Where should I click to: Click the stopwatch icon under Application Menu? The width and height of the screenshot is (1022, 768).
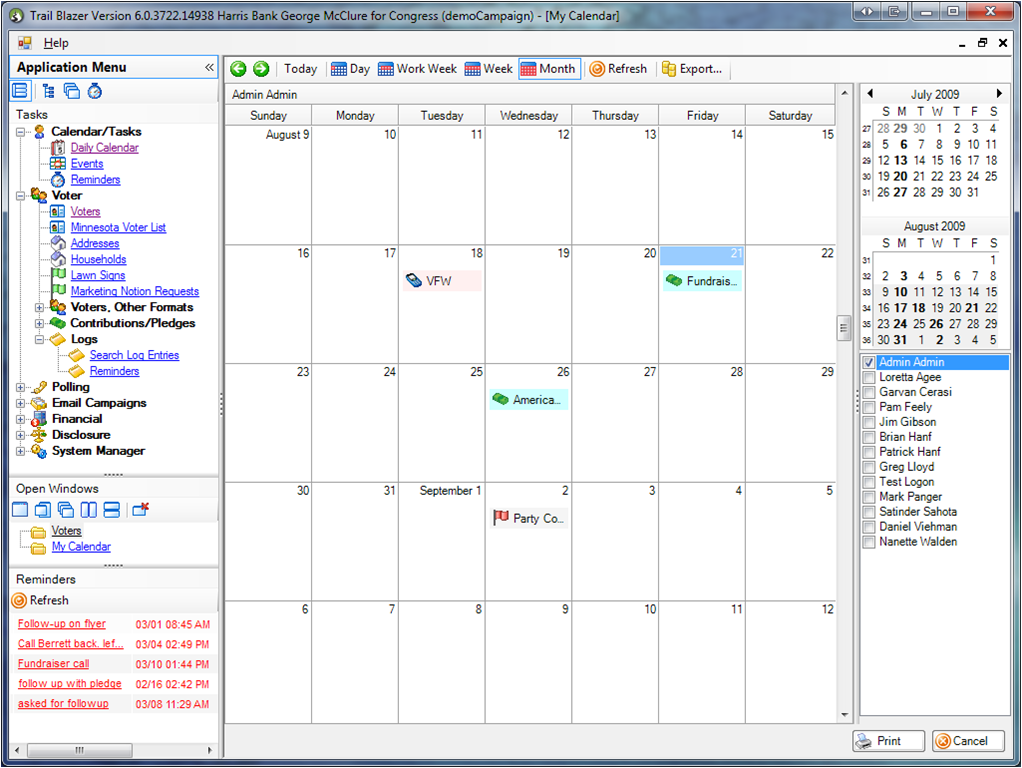95,91
